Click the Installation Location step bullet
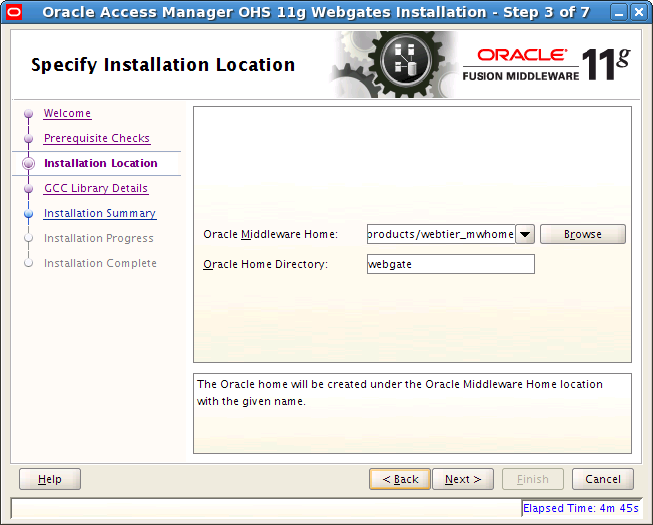Screen dimensions: 653x525 pyautogui.click(x=28, y=163)
